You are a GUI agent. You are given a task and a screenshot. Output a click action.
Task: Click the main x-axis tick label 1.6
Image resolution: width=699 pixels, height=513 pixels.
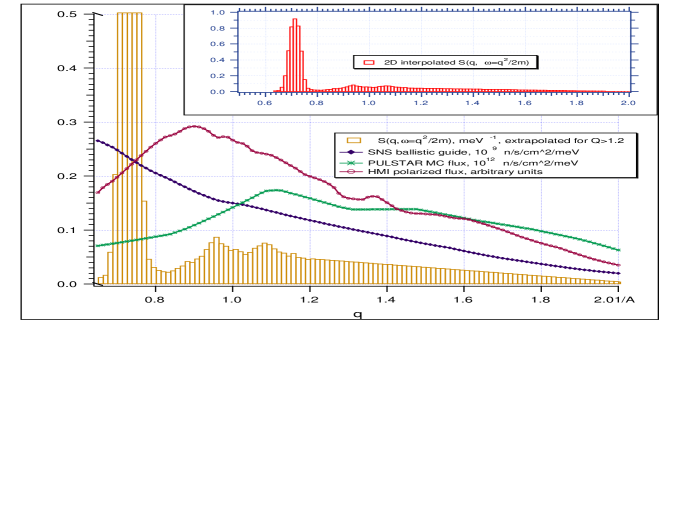[464, 300]
